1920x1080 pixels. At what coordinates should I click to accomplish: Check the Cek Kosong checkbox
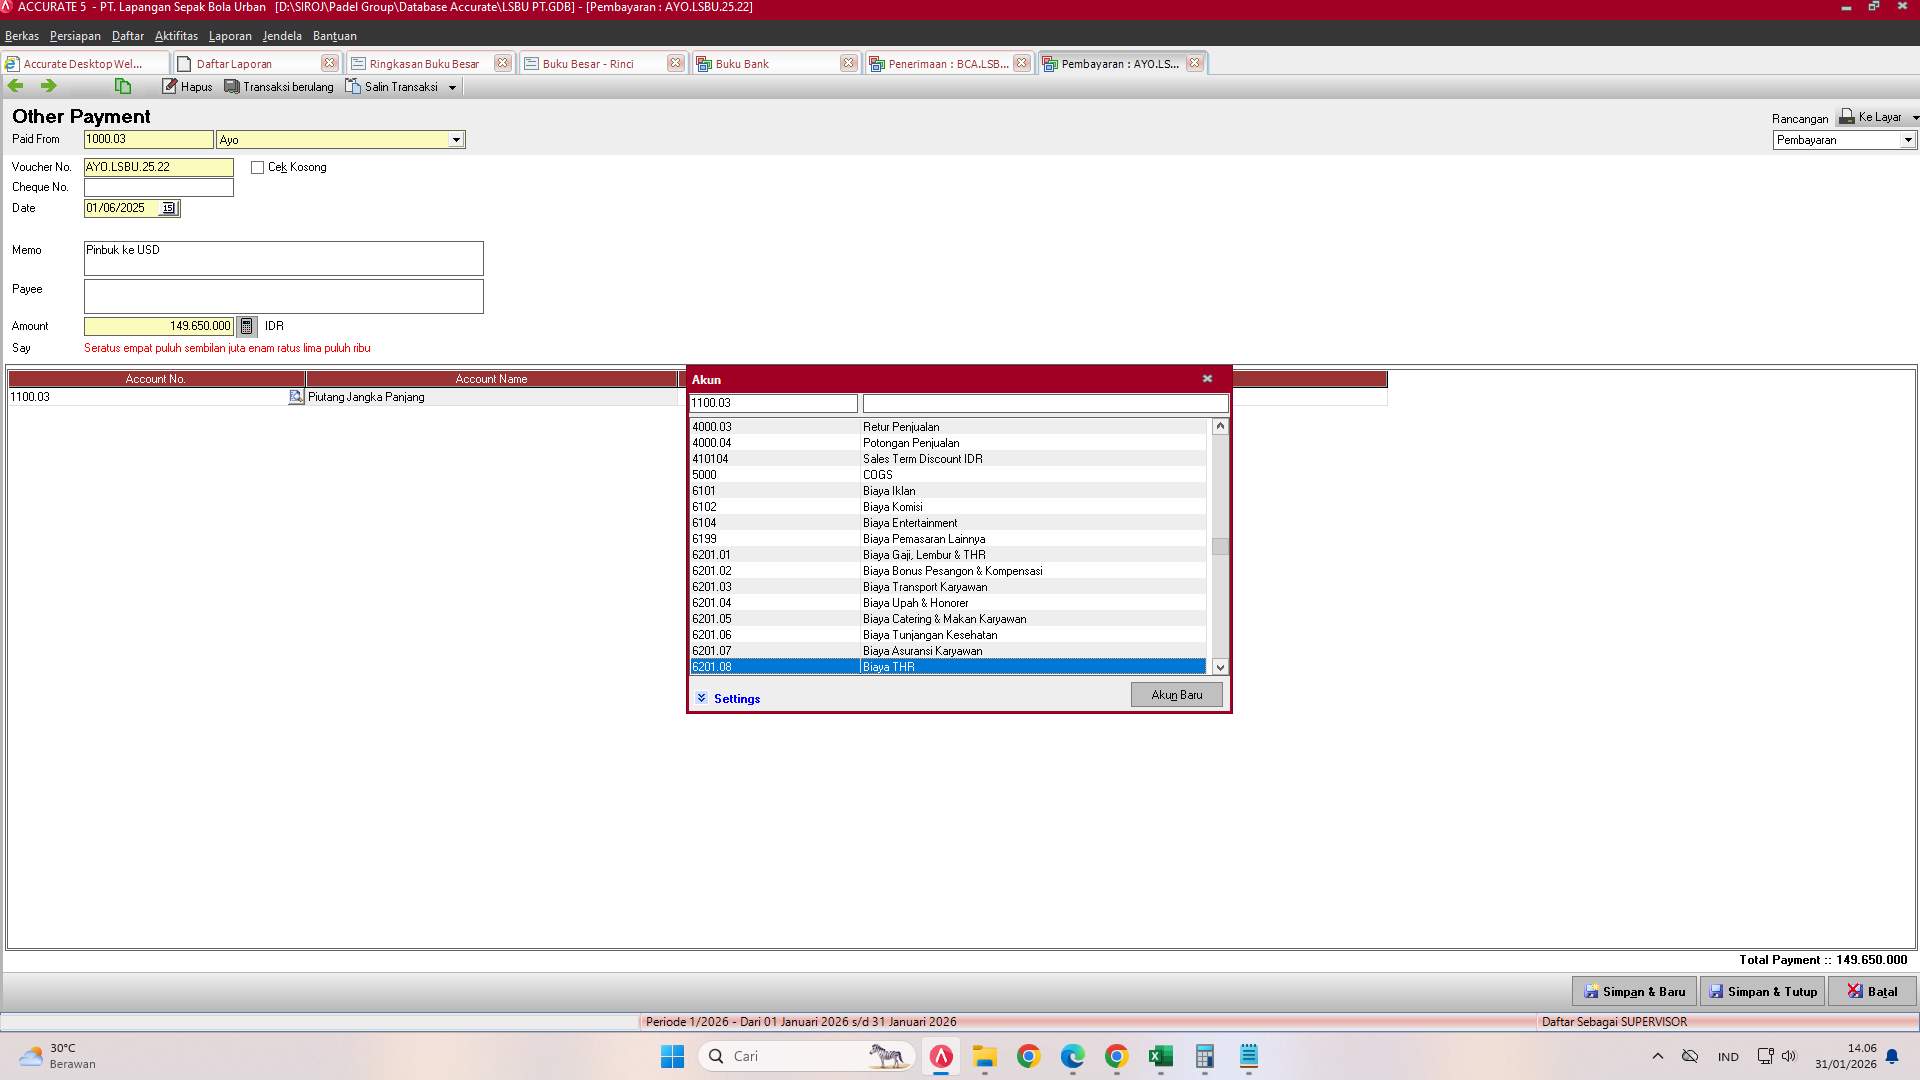[256, 167]
